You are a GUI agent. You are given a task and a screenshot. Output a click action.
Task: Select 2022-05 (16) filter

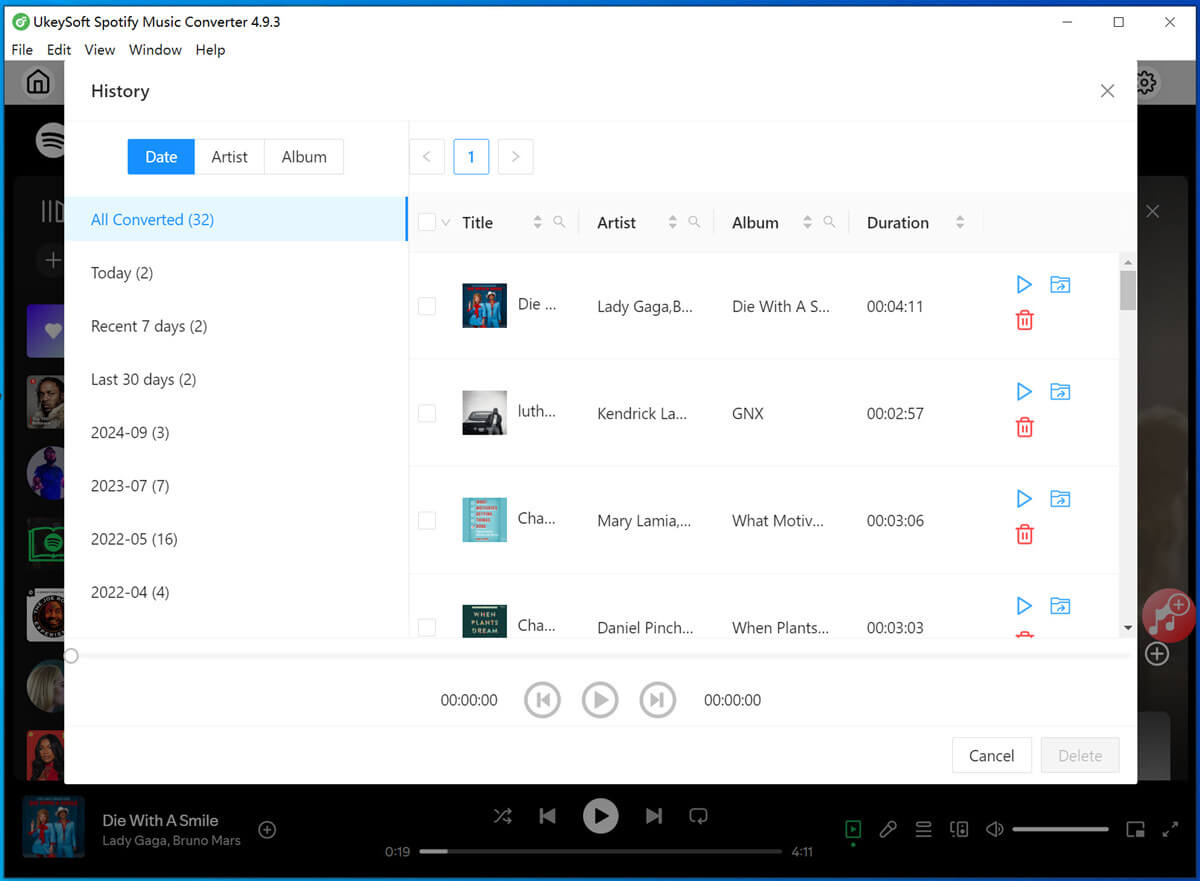pyautogui.click(x=236, y=539)
